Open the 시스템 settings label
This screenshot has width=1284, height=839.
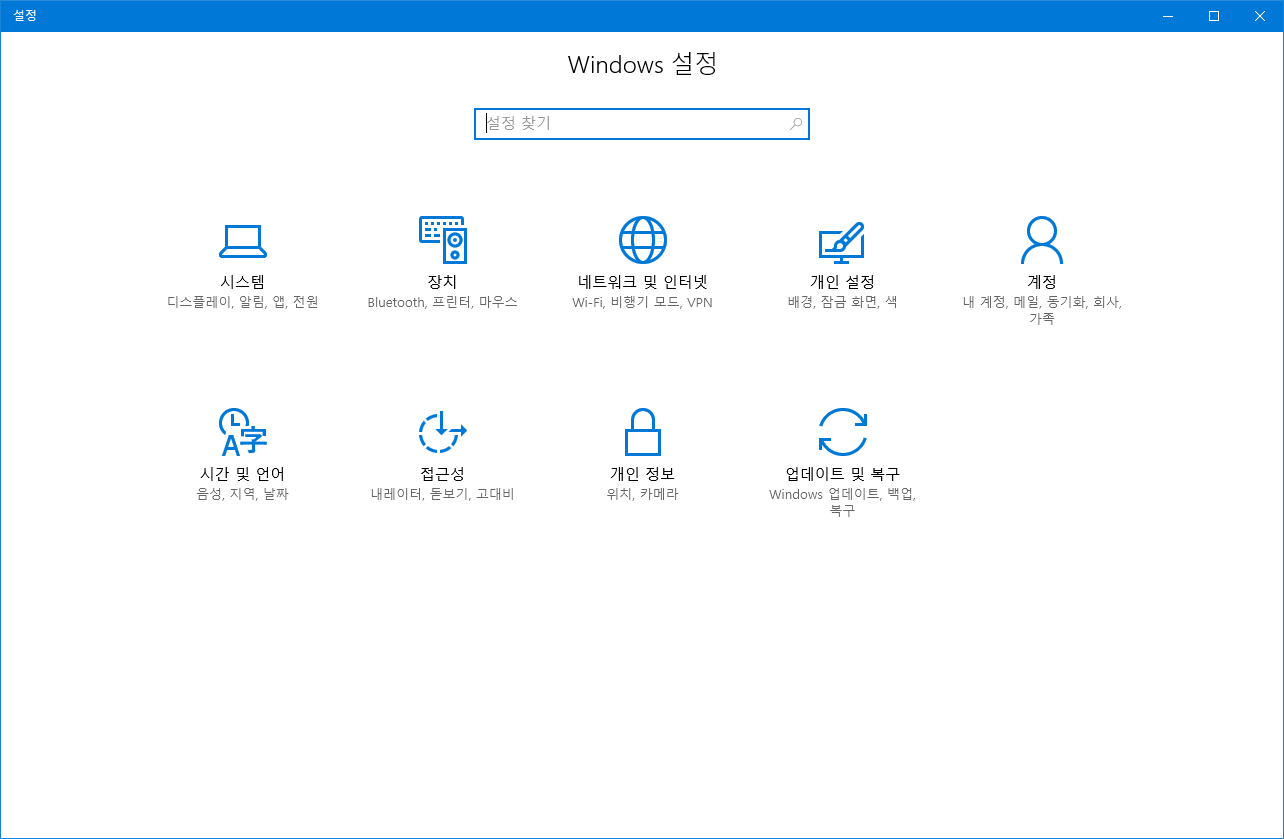pos(242,282)
